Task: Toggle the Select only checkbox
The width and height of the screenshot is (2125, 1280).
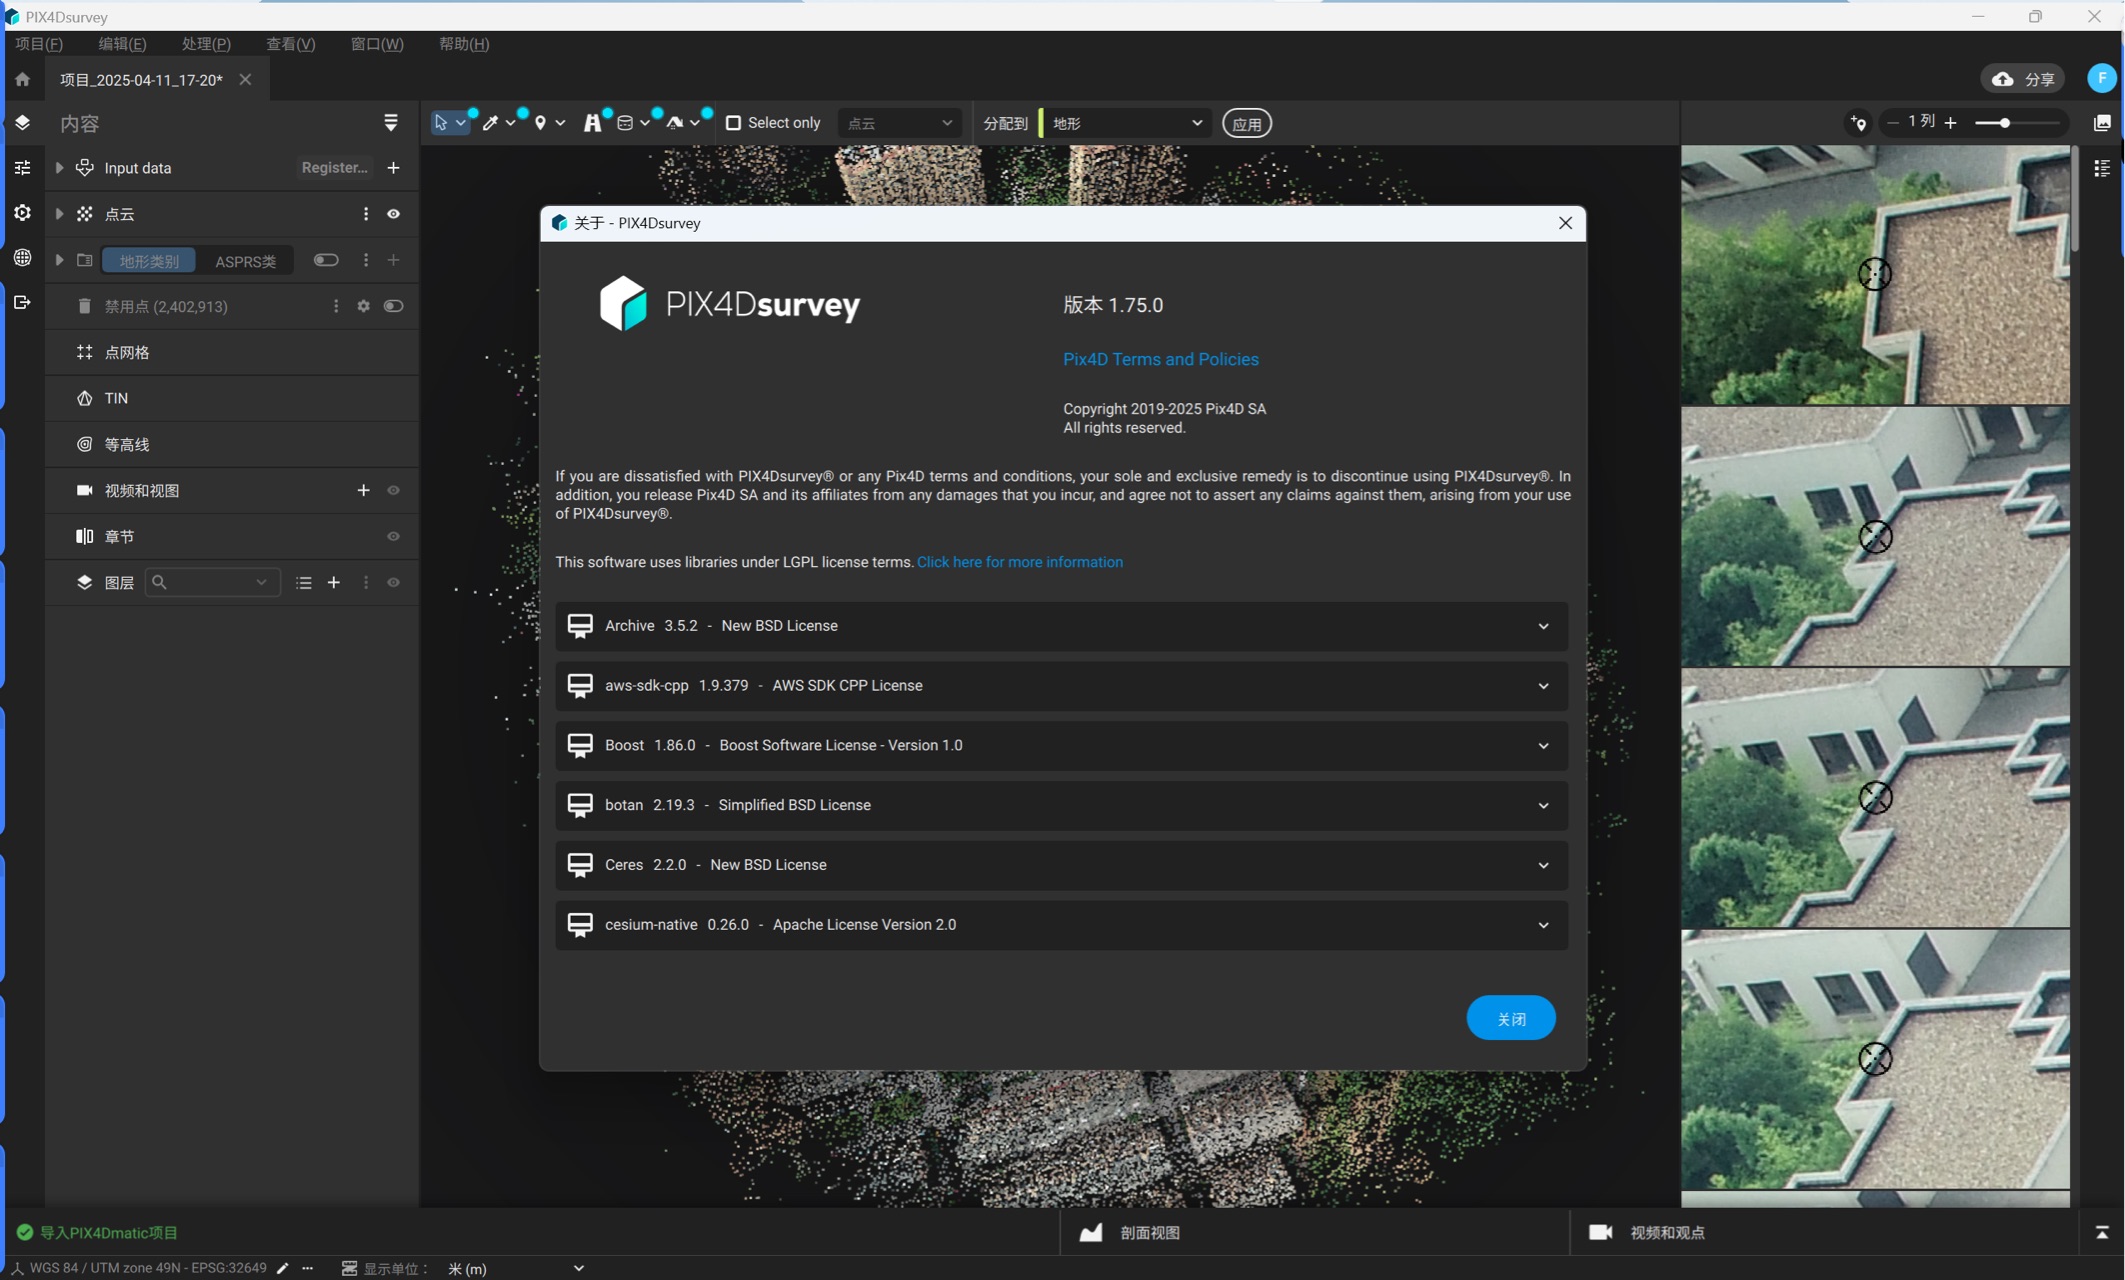Action: tap(733, 123)
